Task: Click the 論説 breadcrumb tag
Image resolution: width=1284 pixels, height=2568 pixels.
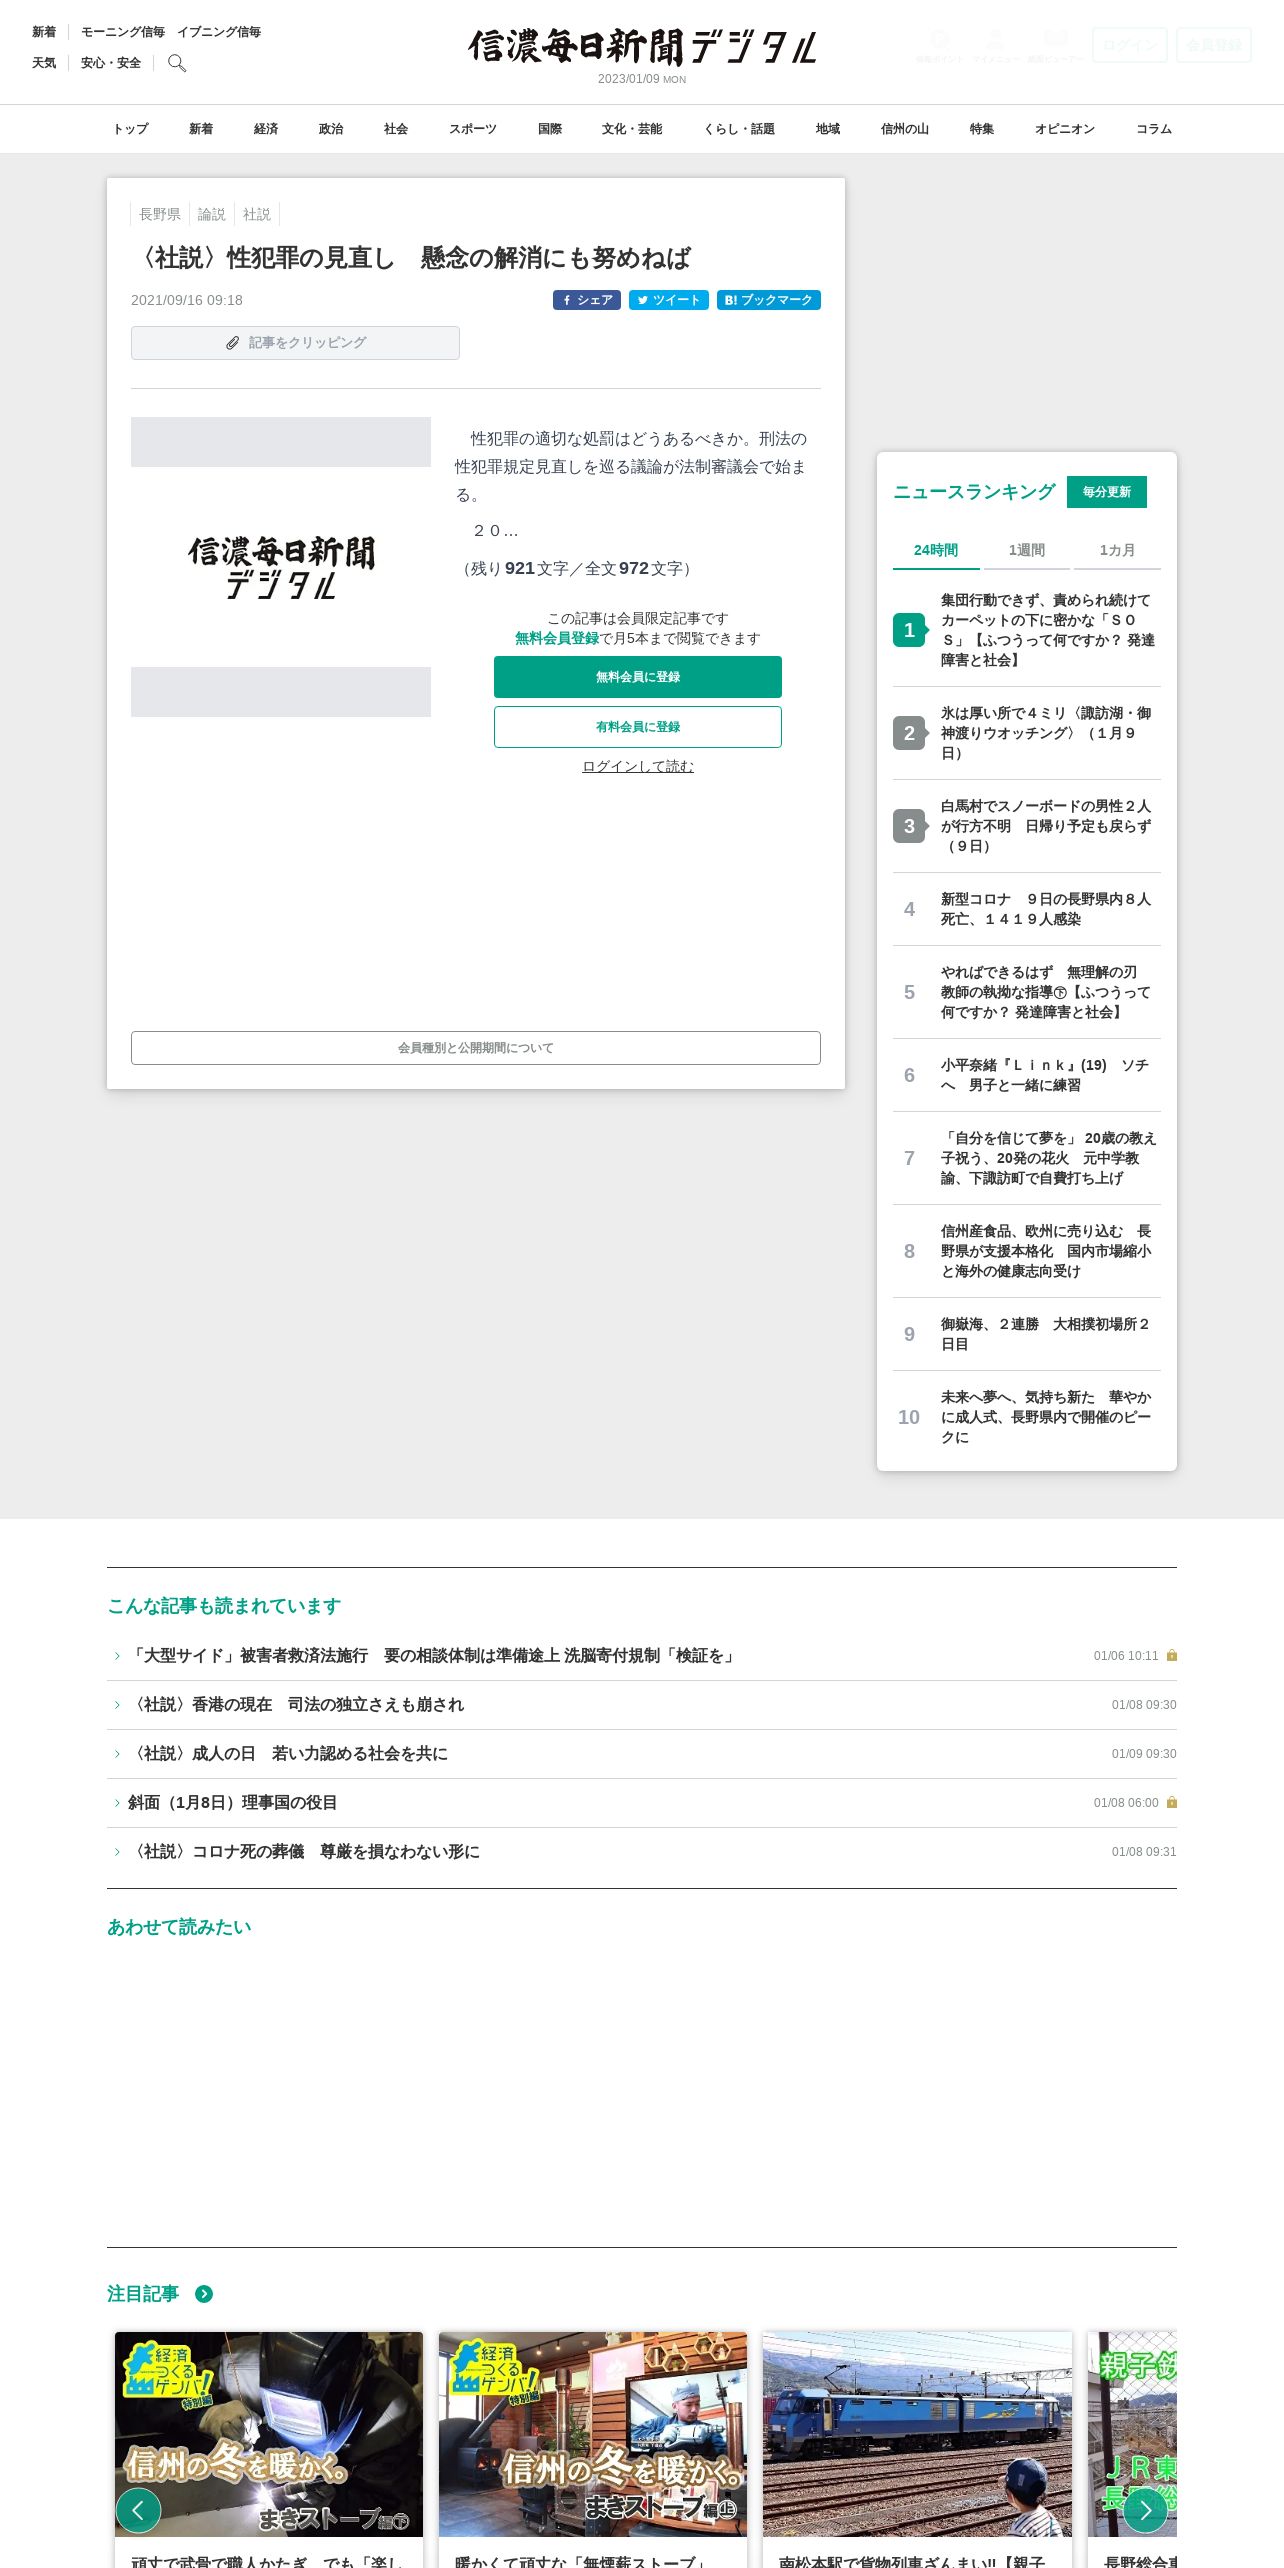Action: coord(211,214)
